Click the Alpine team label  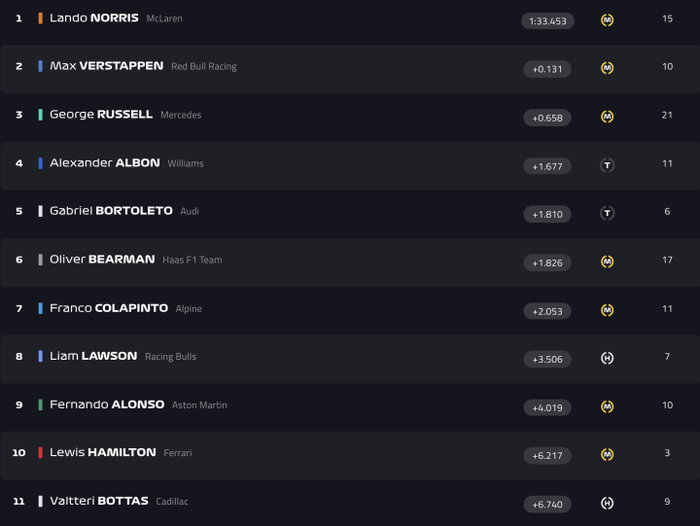189,309
